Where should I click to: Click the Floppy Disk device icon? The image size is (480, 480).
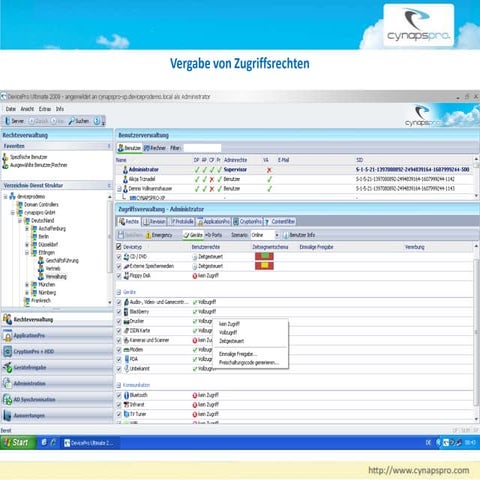coord(126,276)
